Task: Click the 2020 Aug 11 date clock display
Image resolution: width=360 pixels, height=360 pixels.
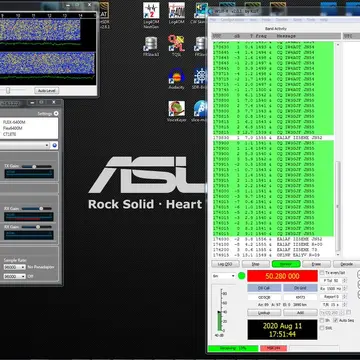Action: coord(282,330)
